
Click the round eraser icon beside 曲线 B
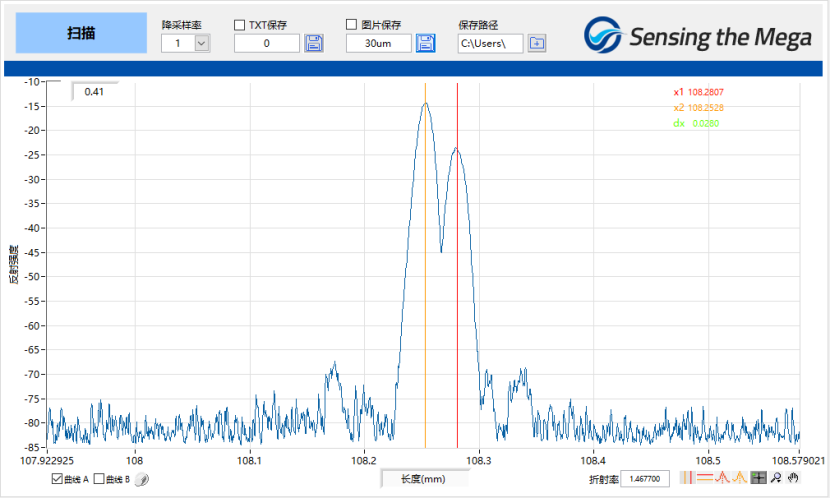click(142, 479)
